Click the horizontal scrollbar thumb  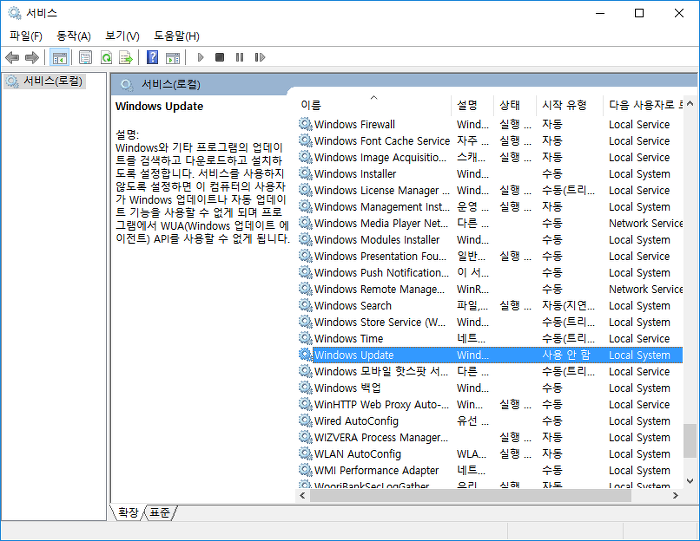[471, 495]
